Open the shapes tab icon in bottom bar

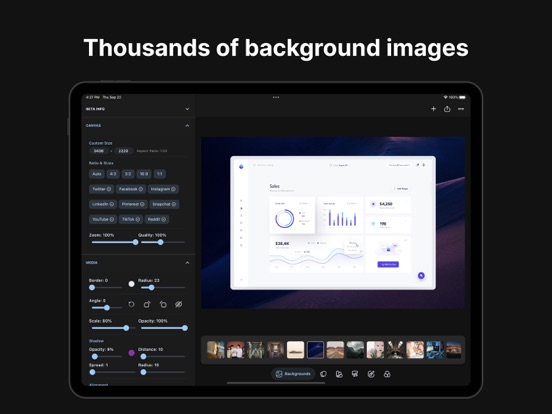pos(339,374)
